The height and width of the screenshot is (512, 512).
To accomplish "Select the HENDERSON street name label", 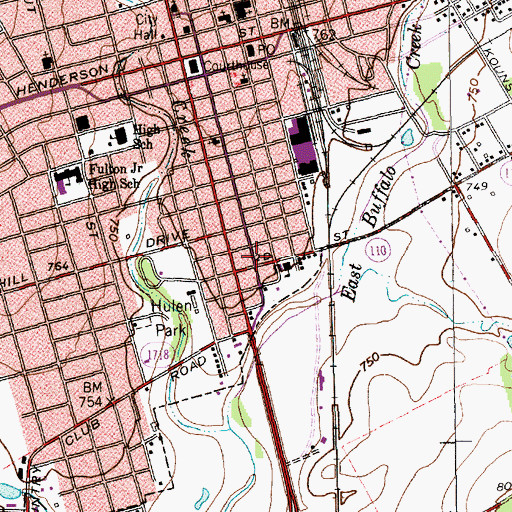I will click(63, 79).
